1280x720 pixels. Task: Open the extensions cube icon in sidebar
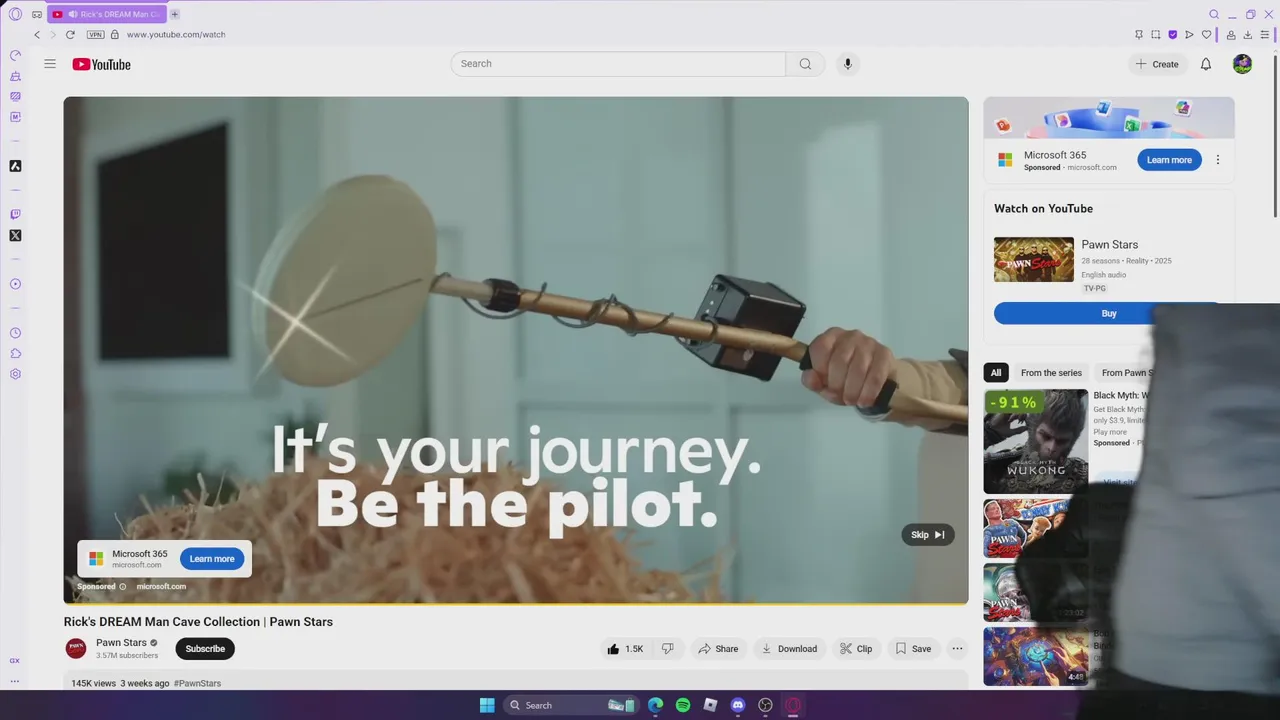[15, 354]
